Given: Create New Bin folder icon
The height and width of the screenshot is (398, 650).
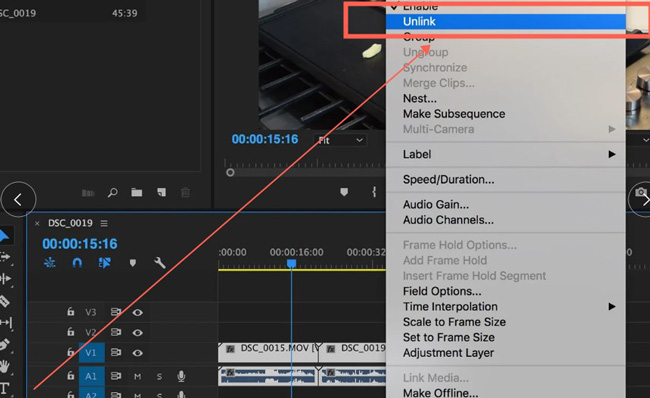Looking at the screenshot, I should 137,192.
